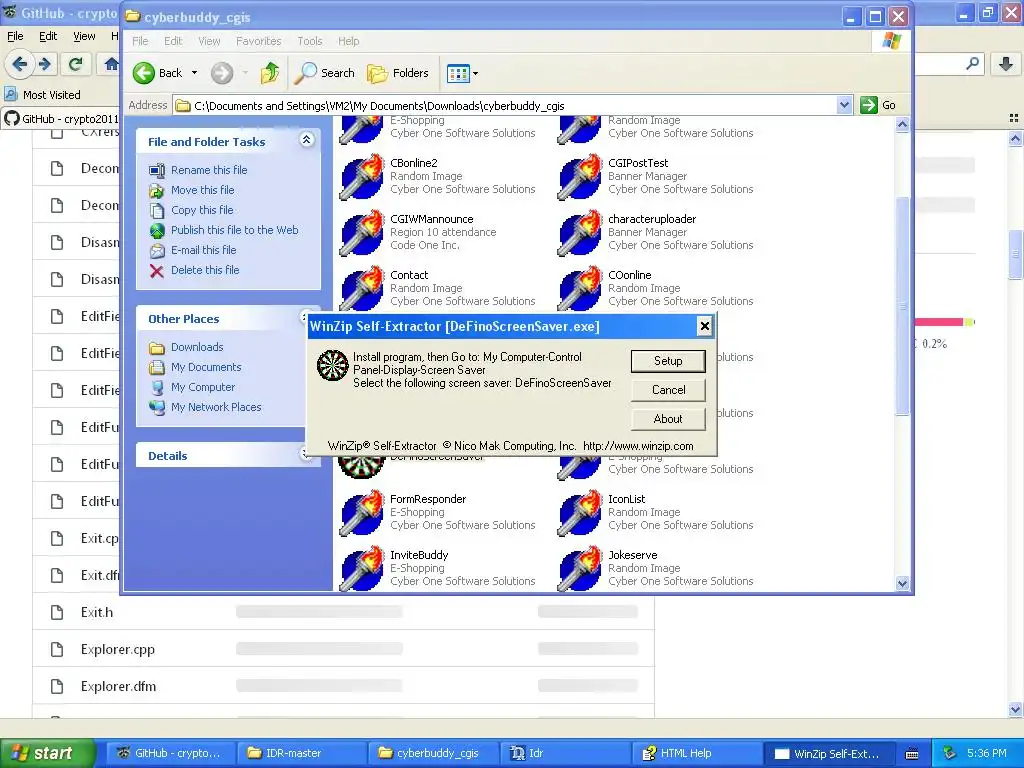1024x768 pixels.
Task: Switch to HTML Help taskbar button
Action: [695, 754]
